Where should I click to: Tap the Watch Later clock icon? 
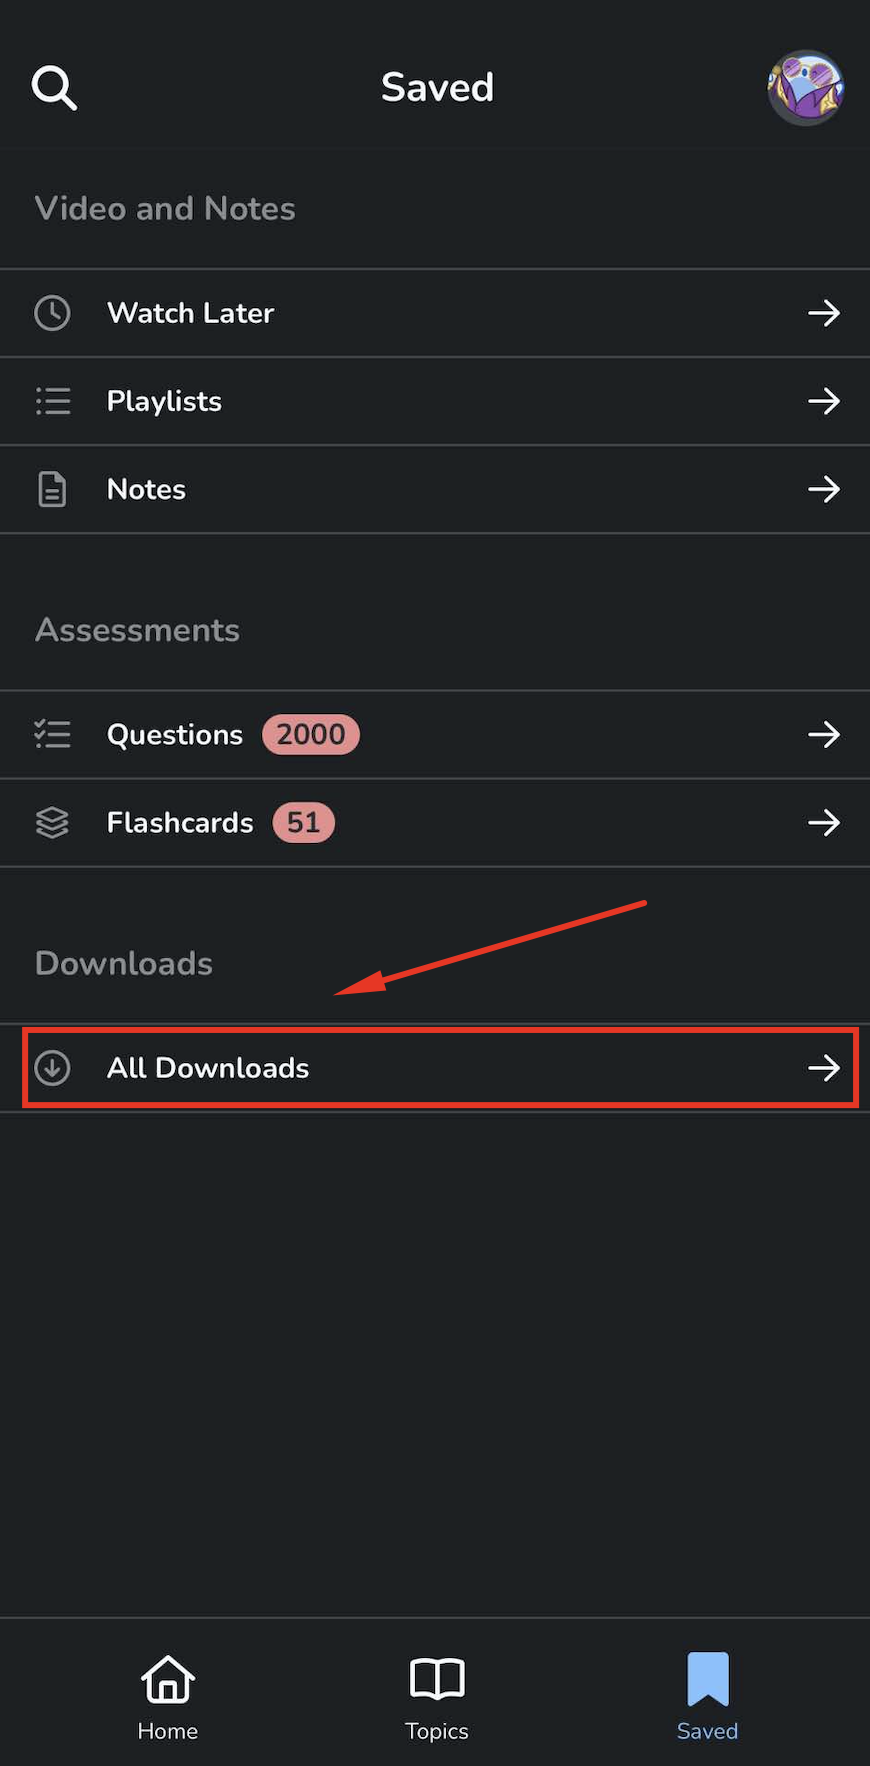pos(52,313)
